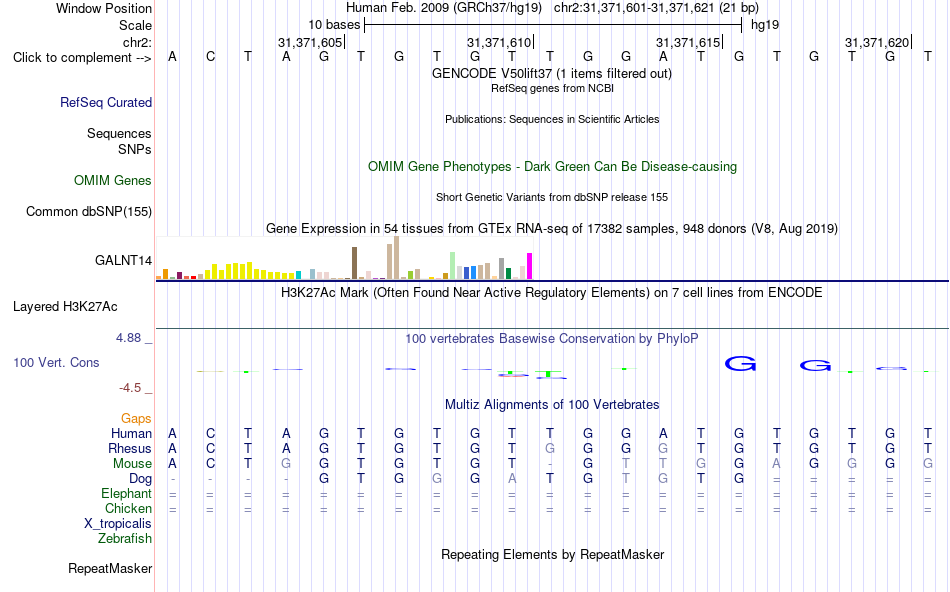Click the 'RefSeq genes from NCBI' track title
The height and width of the screenshot is (592, 950).
click(x=553, y=88)
